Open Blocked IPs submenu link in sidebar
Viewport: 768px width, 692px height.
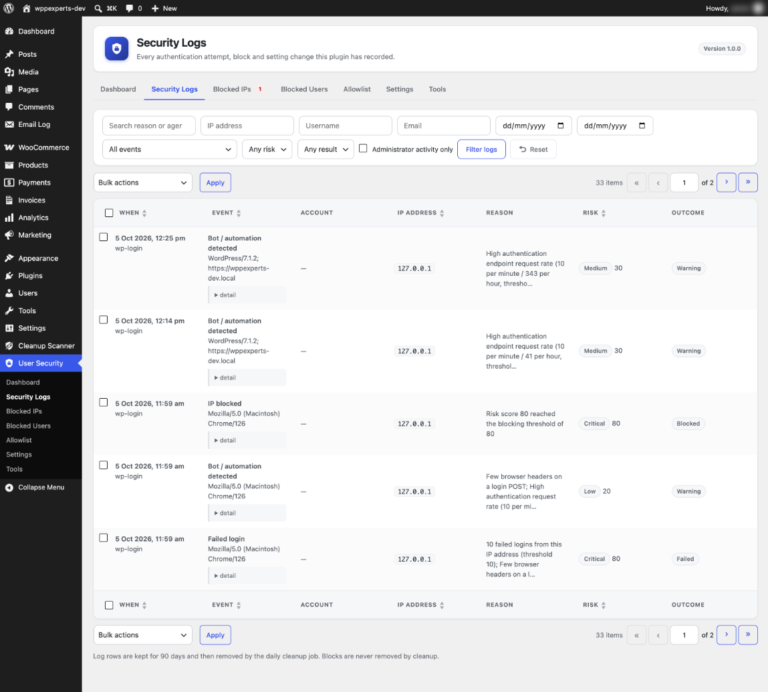(x=24, y=411)
